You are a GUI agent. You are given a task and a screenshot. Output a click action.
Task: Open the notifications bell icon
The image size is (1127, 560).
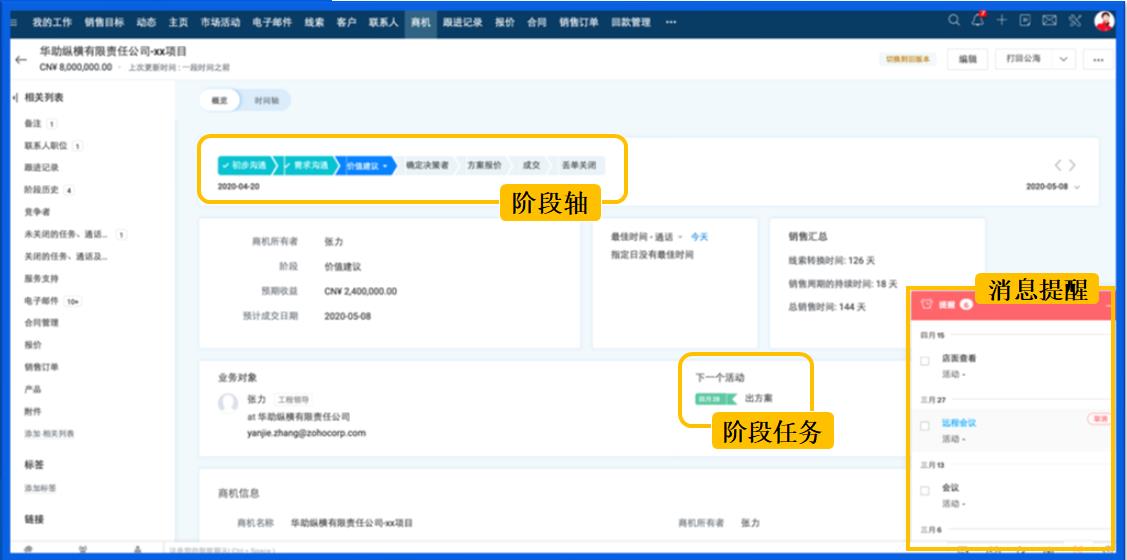point(978,21)
